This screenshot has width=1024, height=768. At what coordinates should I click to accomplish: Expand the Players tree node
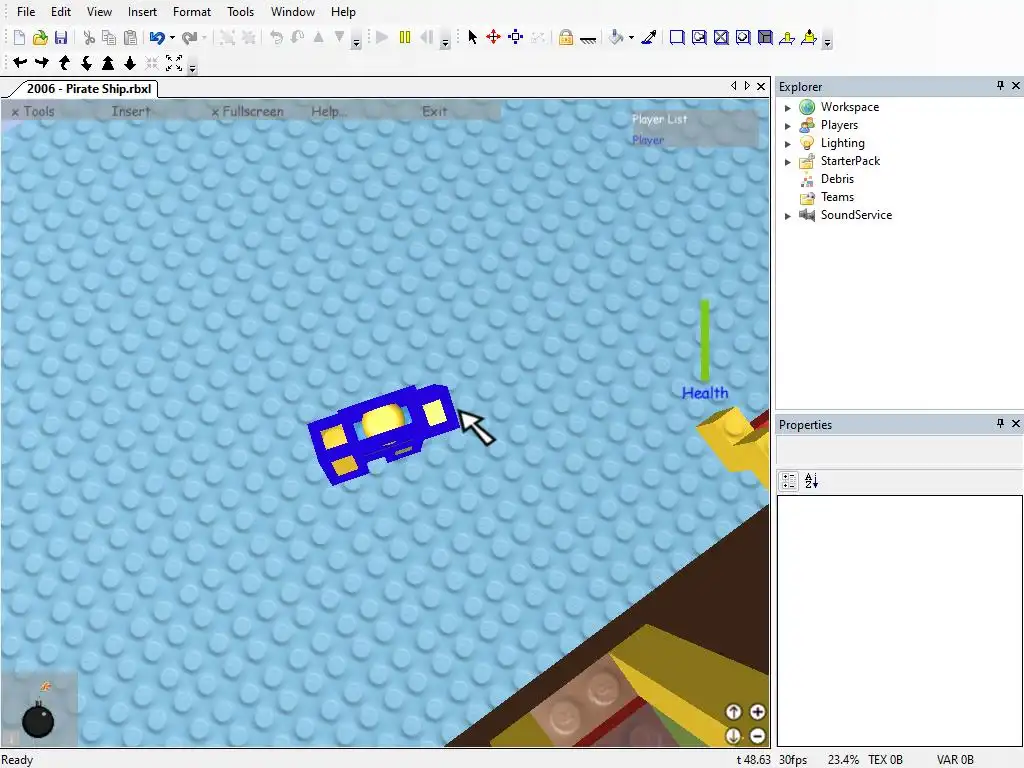click(x=788, y=125)
